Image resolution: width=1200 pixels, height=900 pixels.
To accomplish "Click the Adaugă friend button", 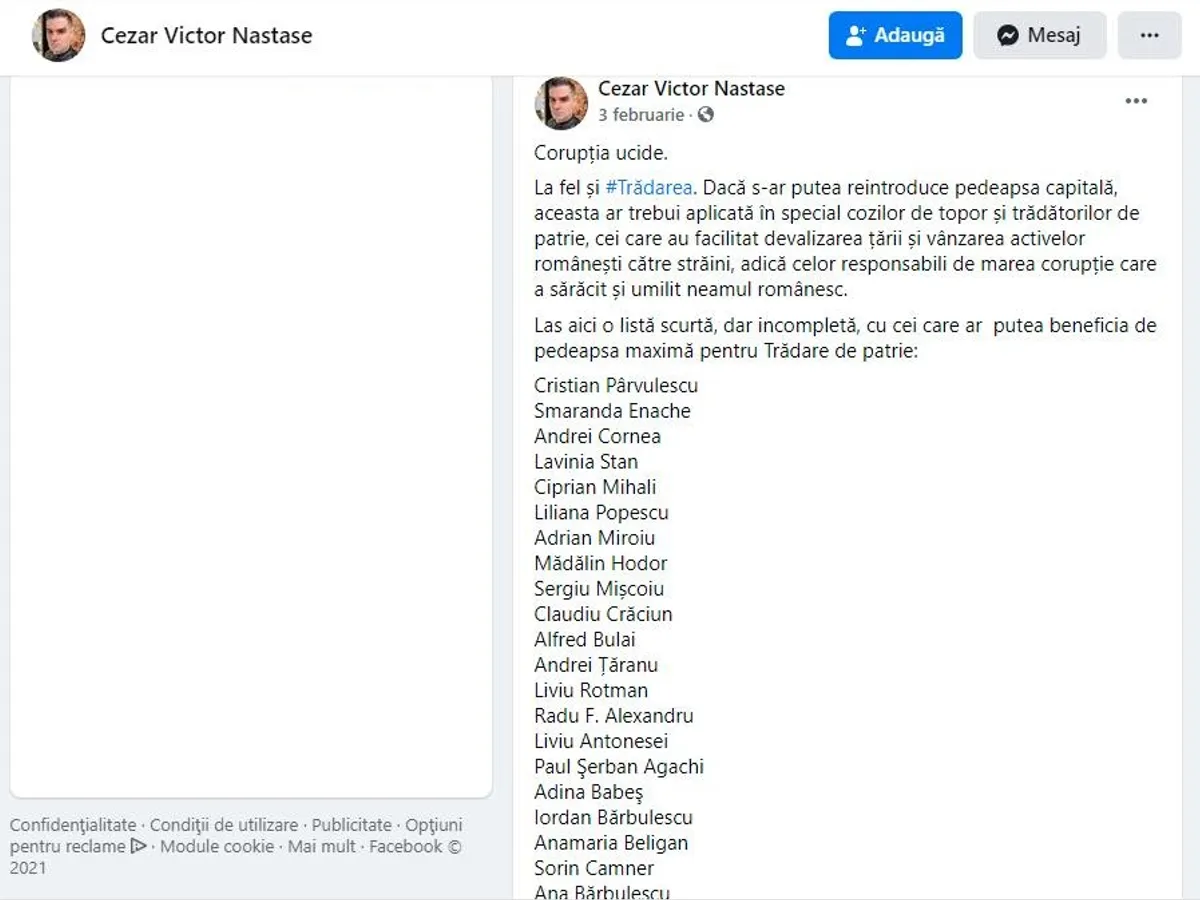I will tap(895, 36).
